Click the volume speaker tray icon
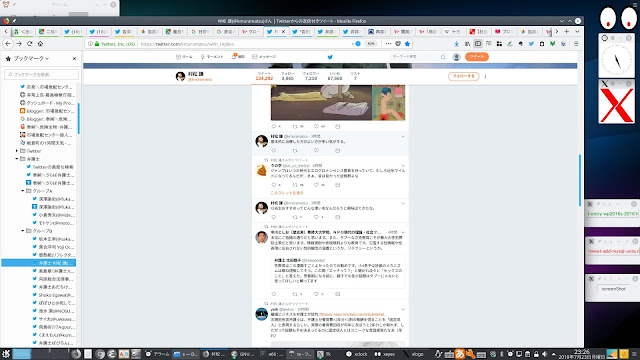Screen dimensions: 640x360 pos(544,354)
